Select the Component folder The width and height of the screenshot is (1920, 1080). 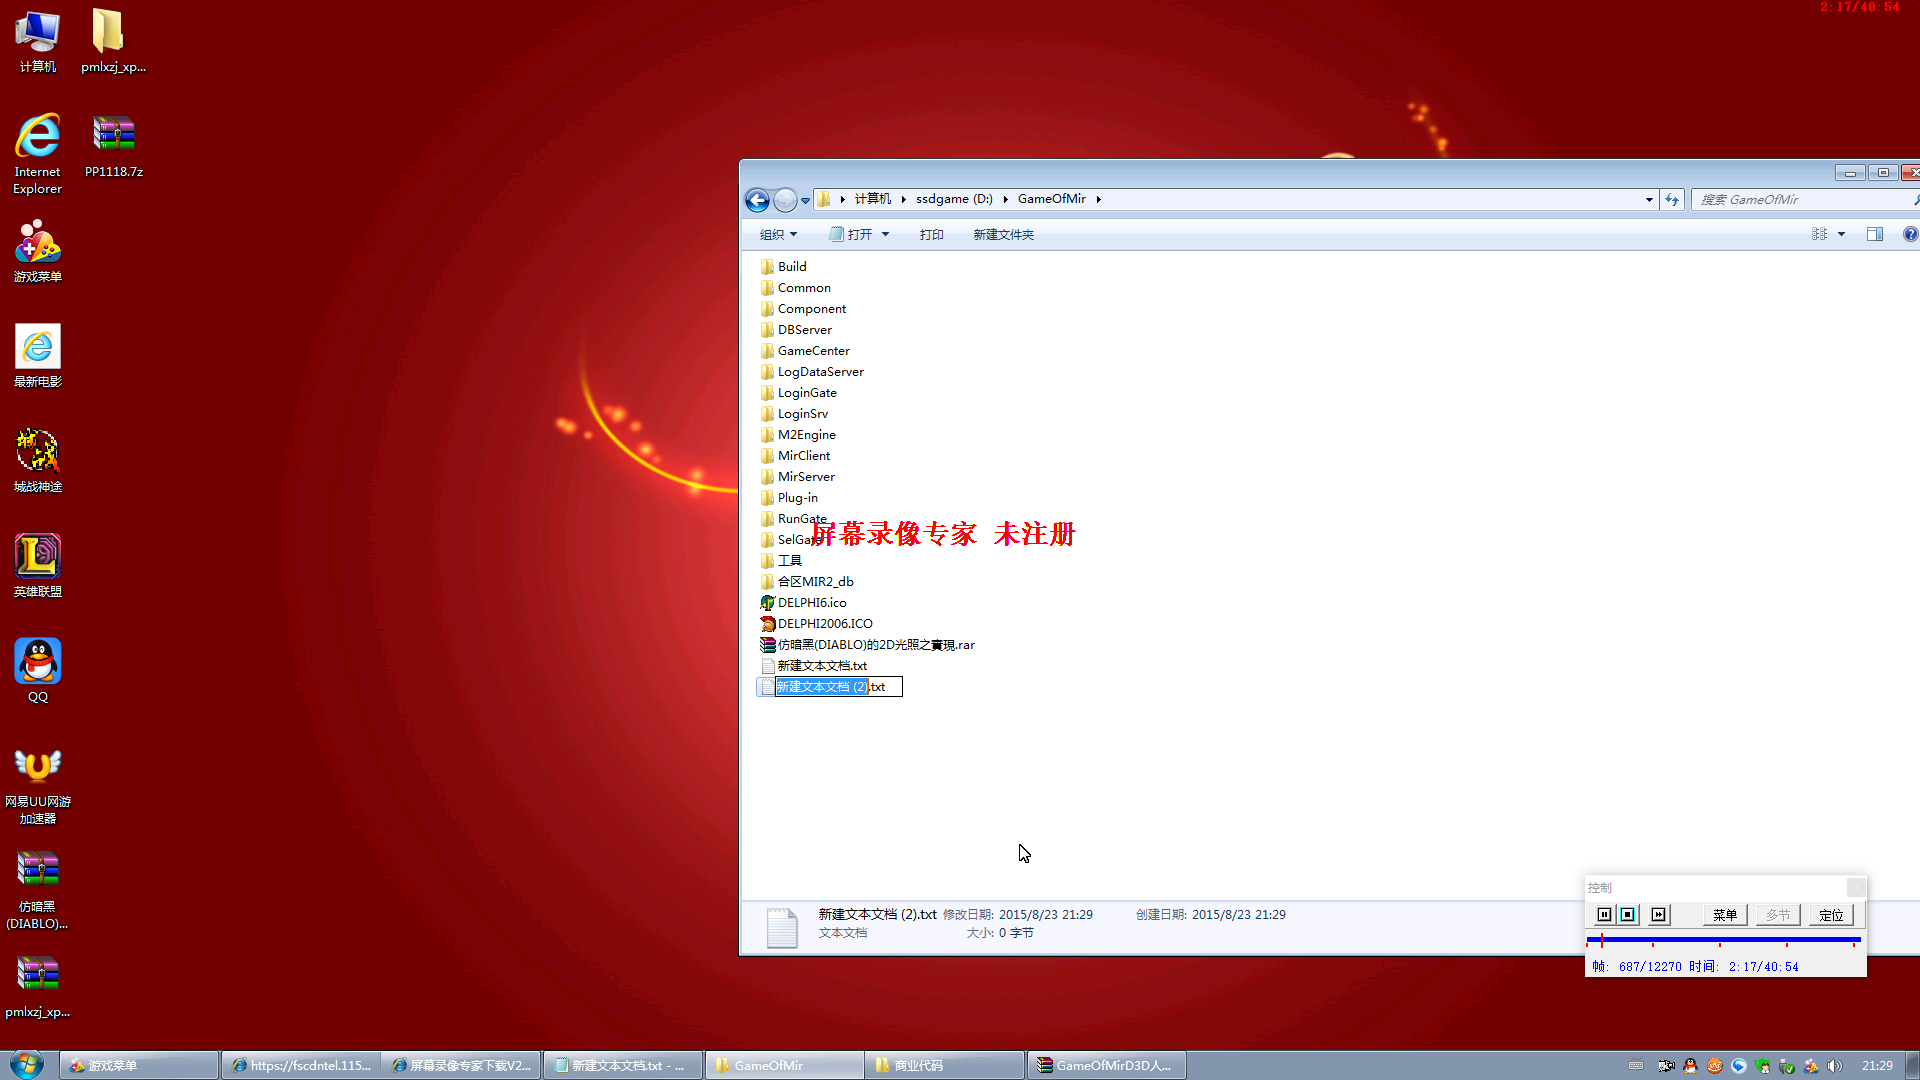tap(803, 309)
